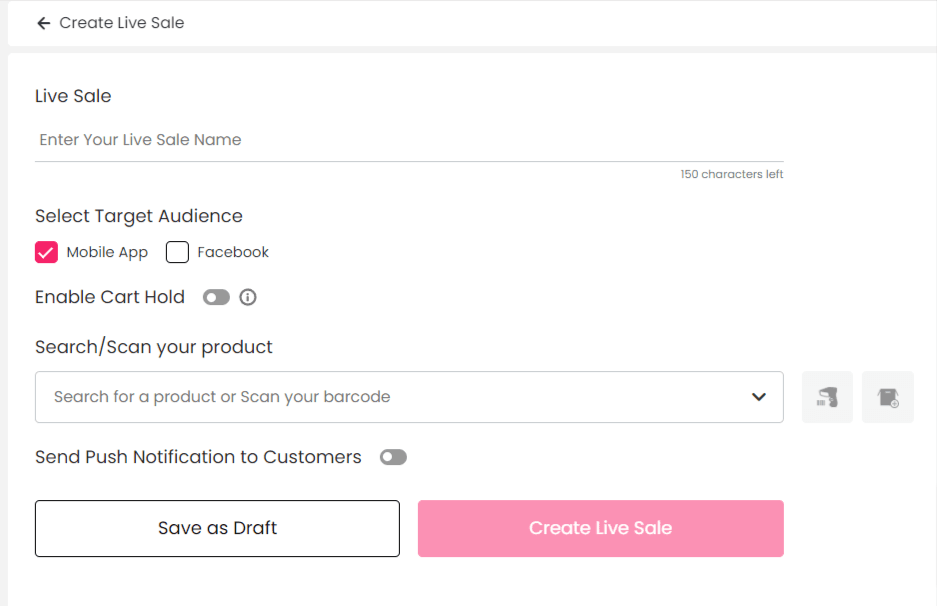Click the Create Live Sale page title

(x=122, y=23)
